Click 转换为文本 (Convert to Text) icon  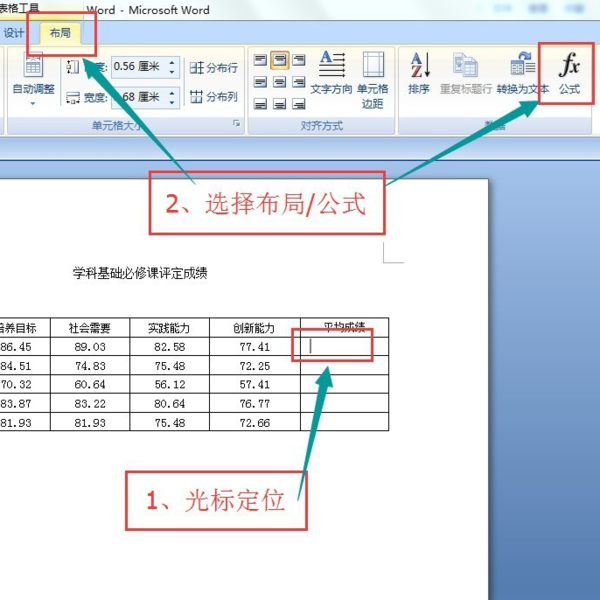[x=523, y=73]
